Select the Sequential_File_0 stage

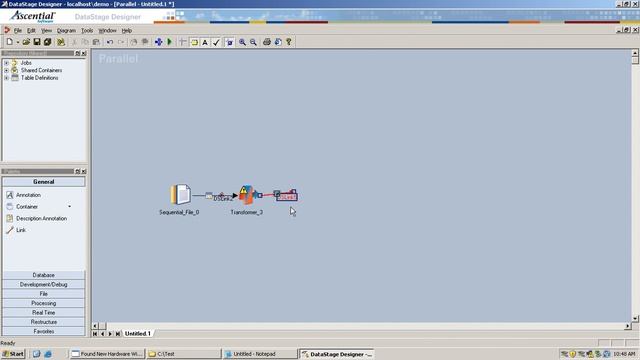pos(180,195)
